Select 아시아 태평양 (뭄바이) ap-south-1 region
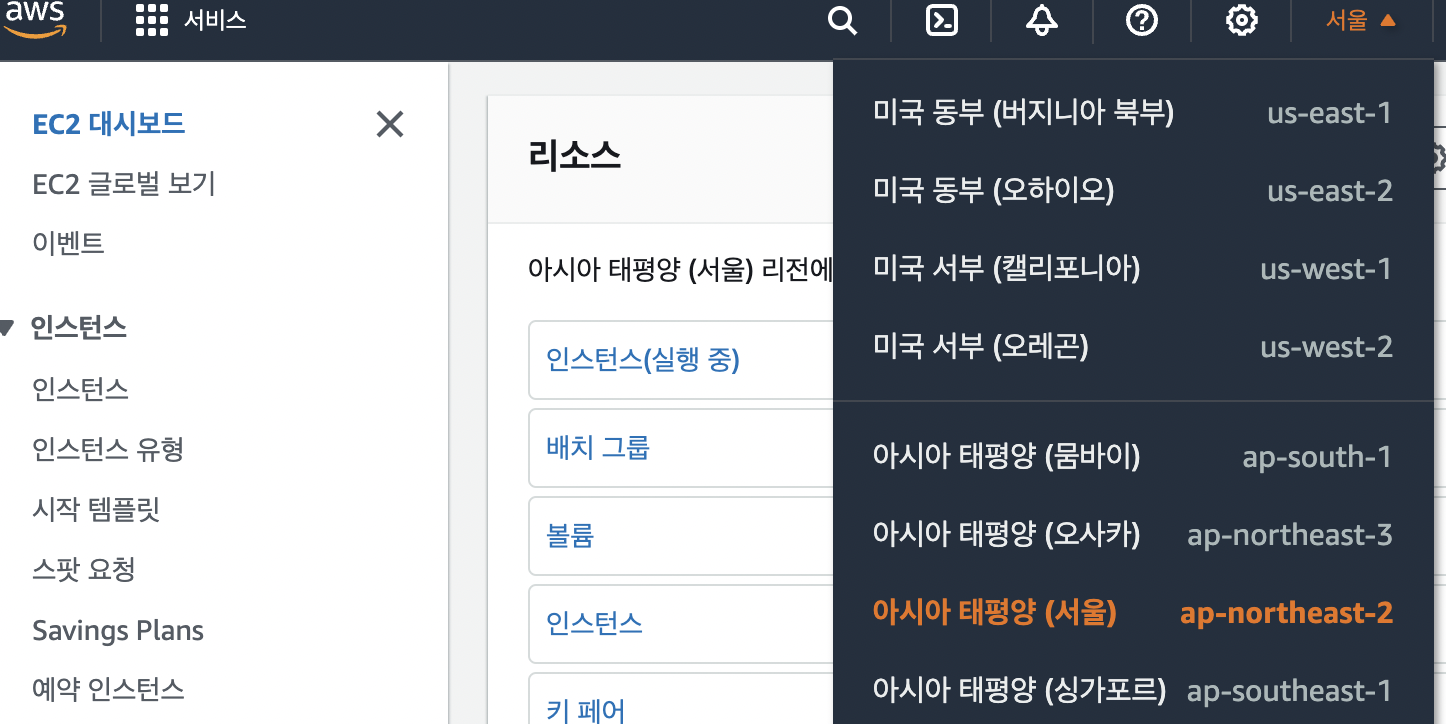Viewport: 1446px width, 724px height. pyautogui.click(x=1132, y=457)
